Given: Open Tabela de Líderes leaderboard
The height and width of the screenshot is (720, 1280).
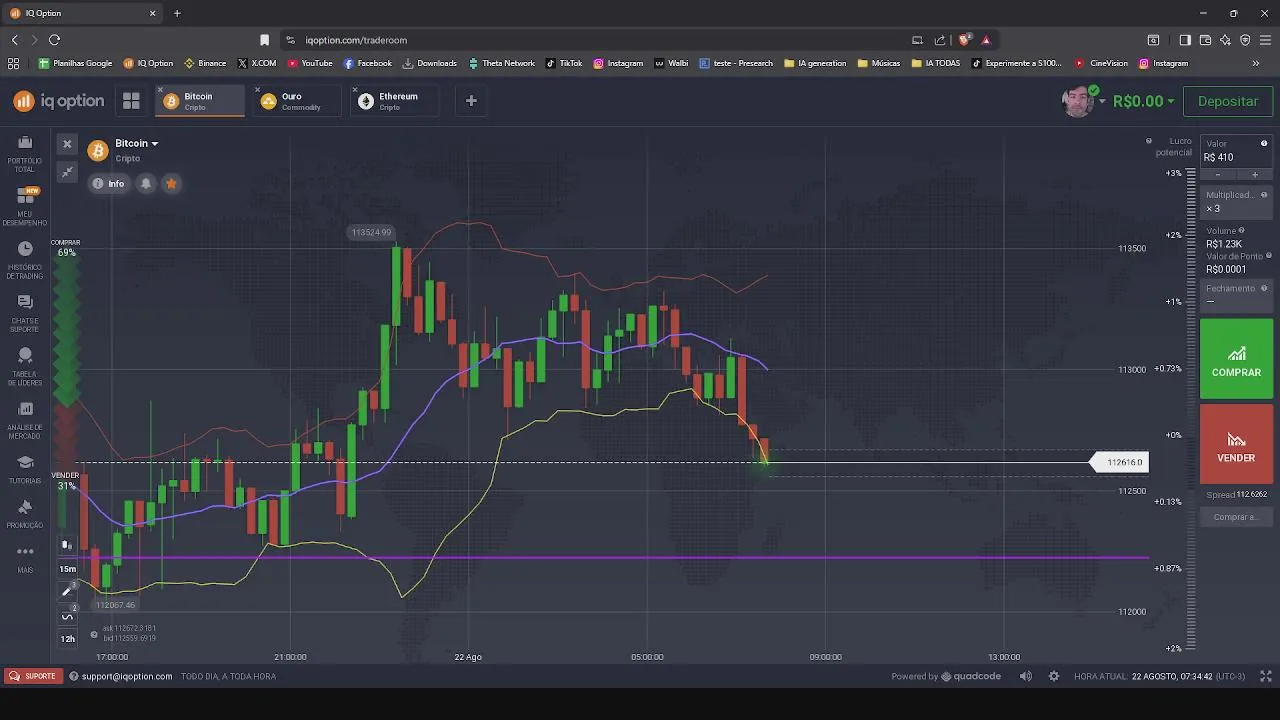Looking at the screenshot, I should click(x=25, y=366).
